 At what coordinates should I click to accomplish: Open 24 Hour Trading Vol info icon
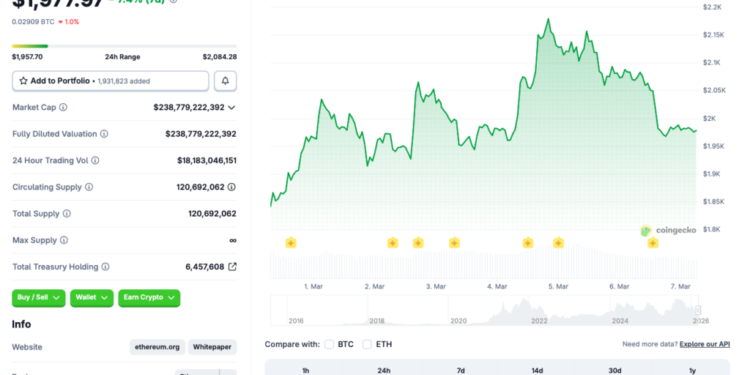click(95, 160)
